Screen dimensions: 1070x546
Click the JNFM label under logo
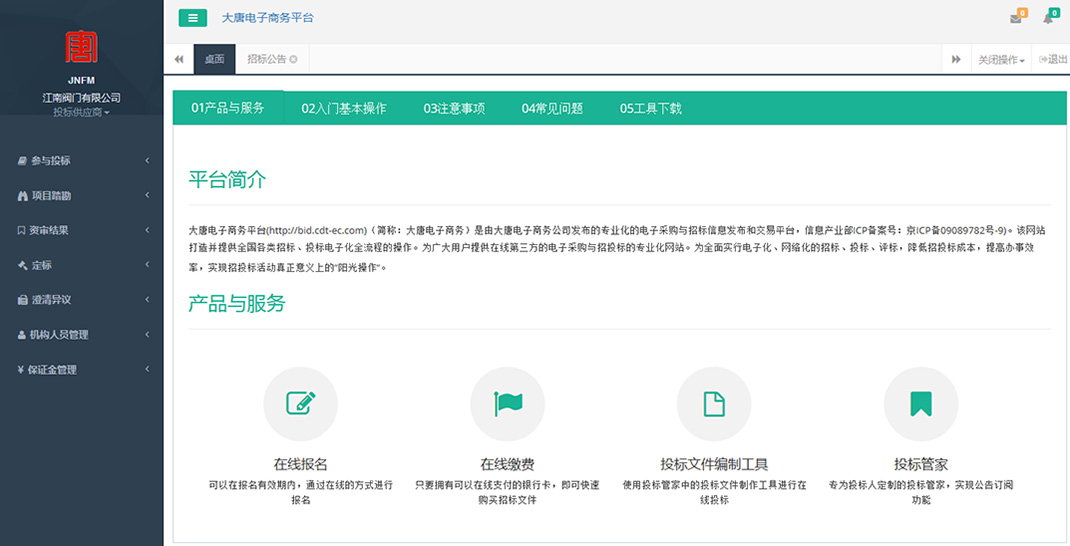coord(81,80)
